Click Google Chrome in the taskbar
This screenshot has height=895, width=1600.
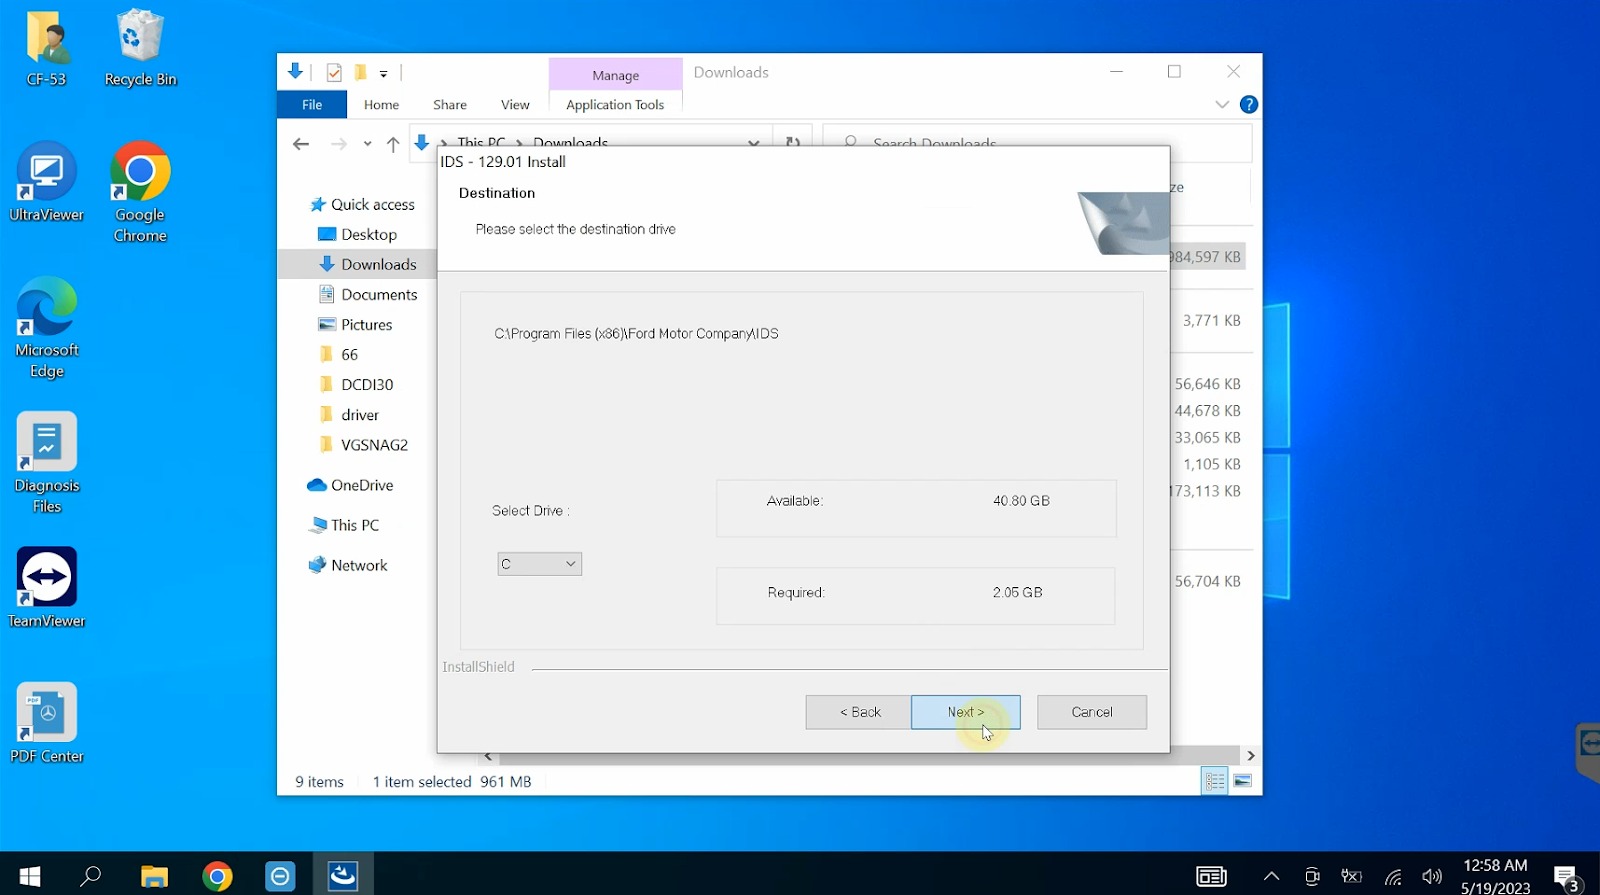(x=217, y=877)
